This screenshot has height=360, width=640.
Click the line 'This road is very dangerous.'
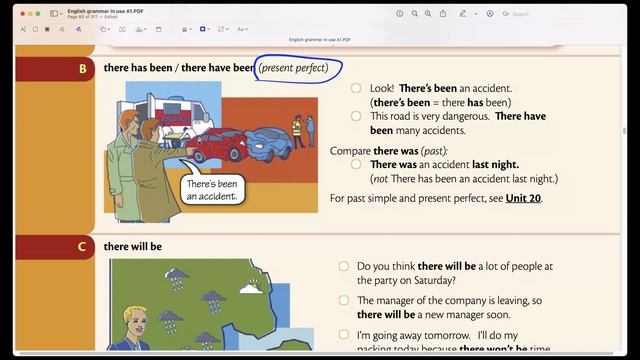[429, 116]
